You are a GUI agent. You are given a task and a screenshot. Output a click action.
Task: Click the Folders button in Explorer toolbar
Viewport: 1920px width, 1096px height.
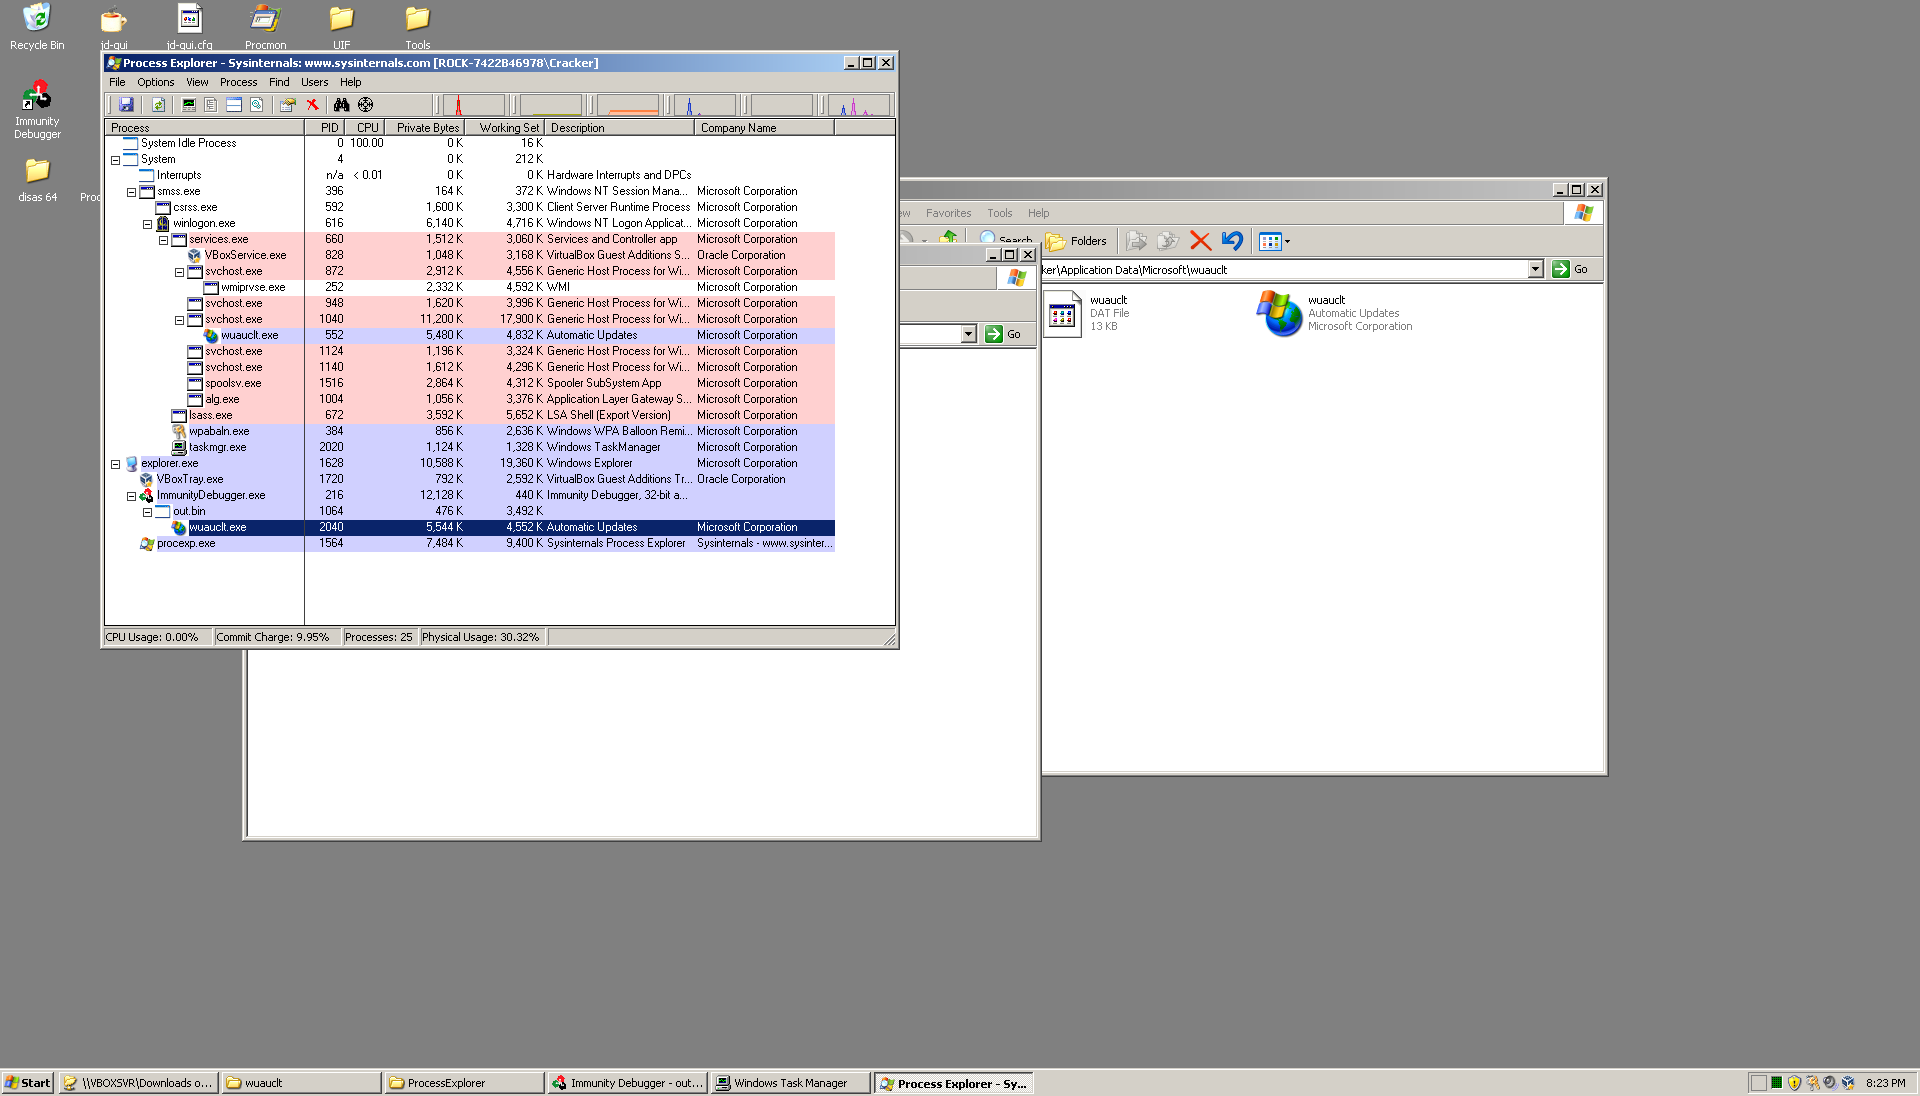tap(1076, 241)
